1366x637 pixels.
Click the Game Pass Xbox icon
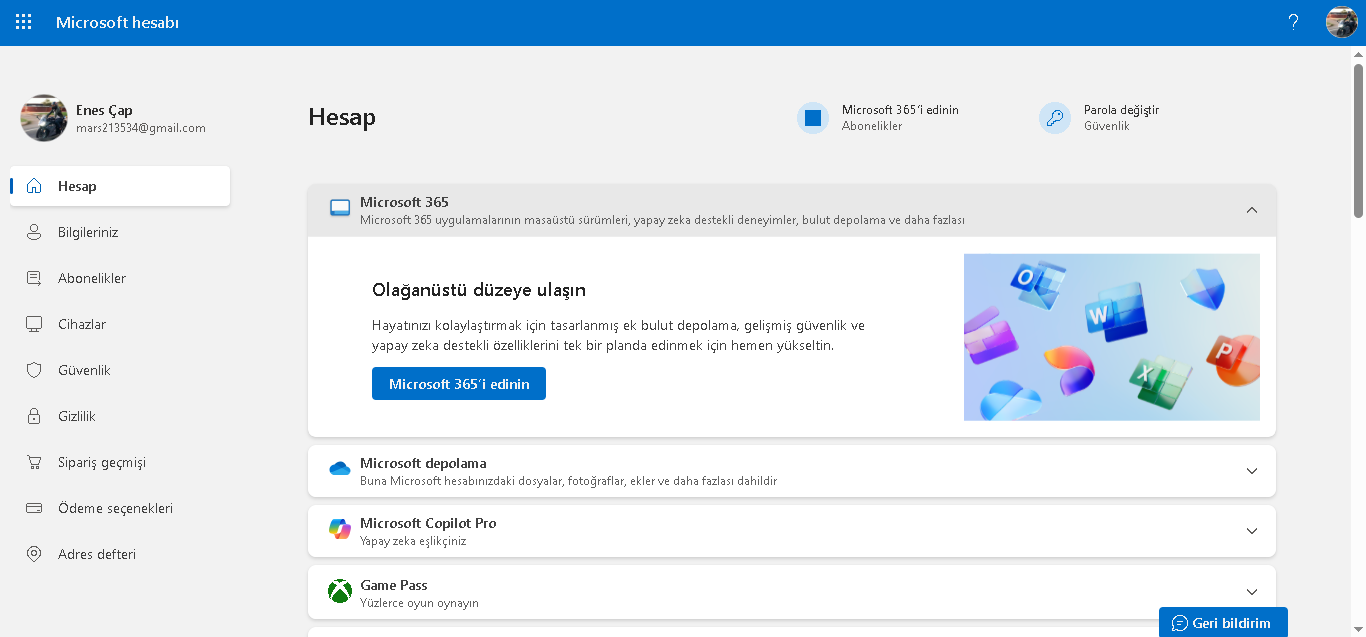(x=340, y=591)
